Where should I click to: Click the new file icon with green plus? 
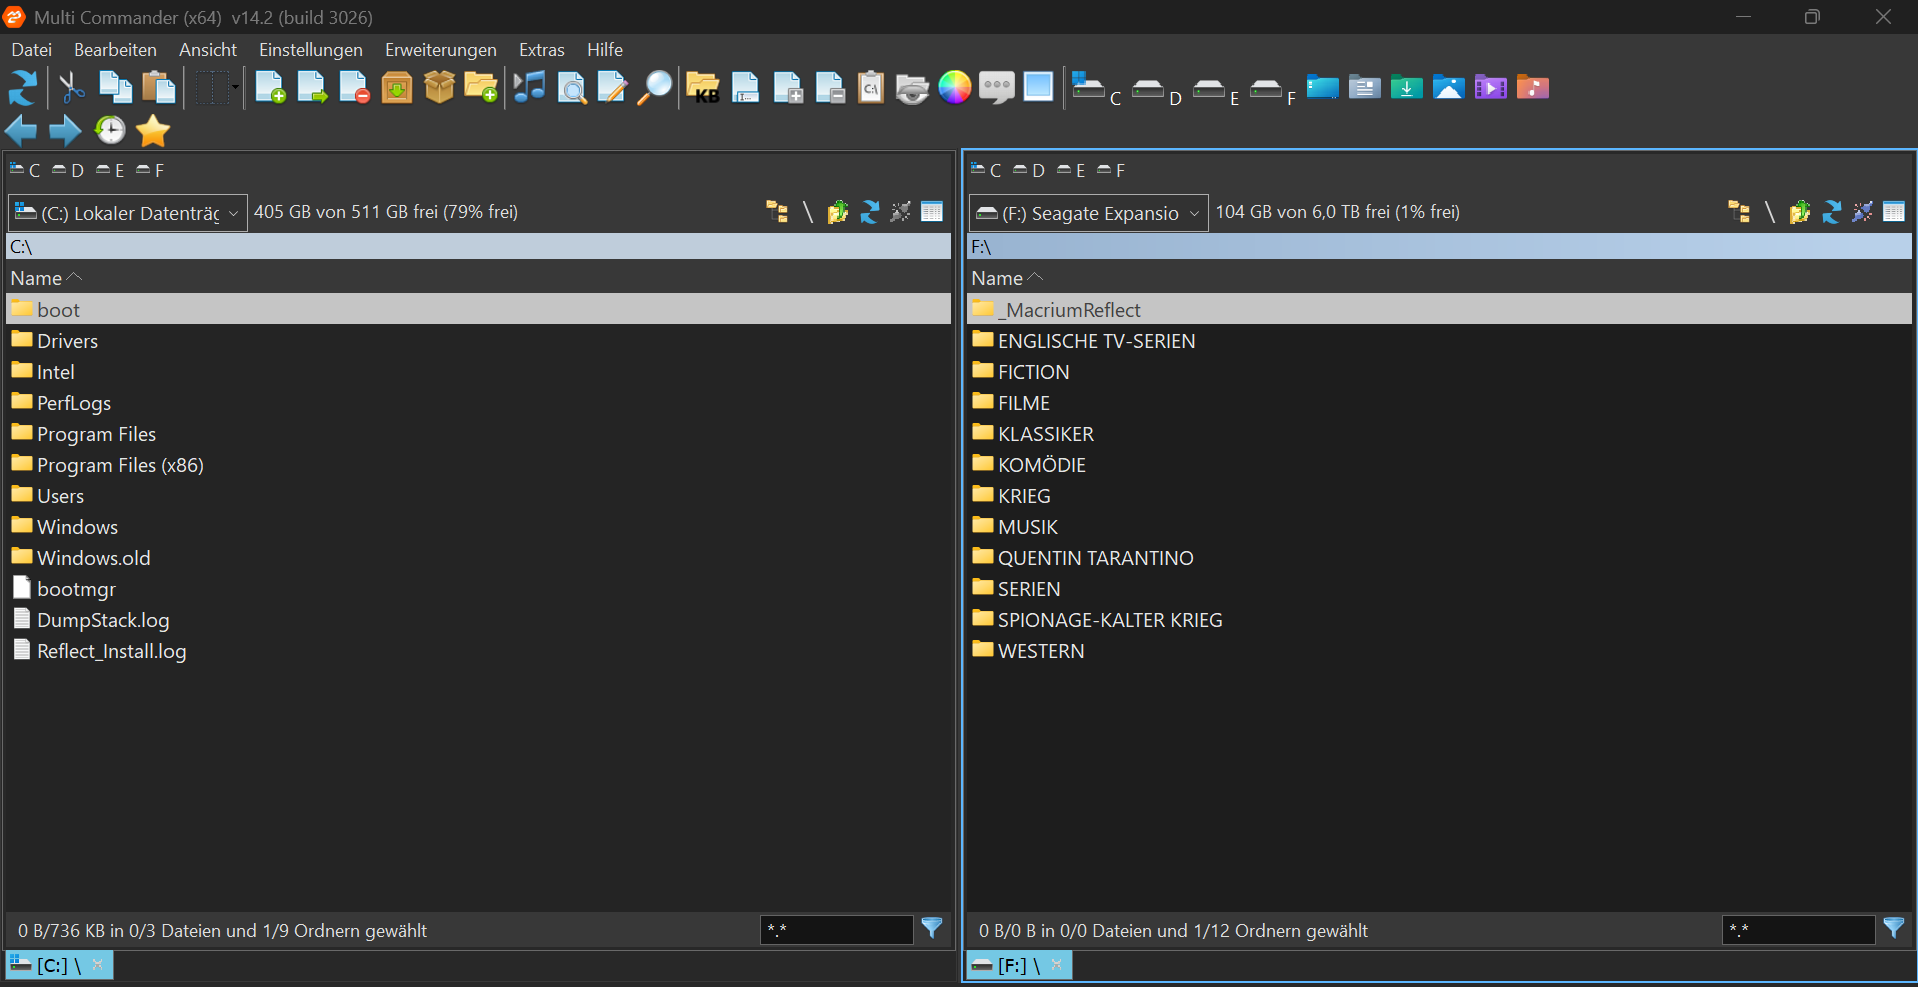pyautogui.click(x=270, y=88)
